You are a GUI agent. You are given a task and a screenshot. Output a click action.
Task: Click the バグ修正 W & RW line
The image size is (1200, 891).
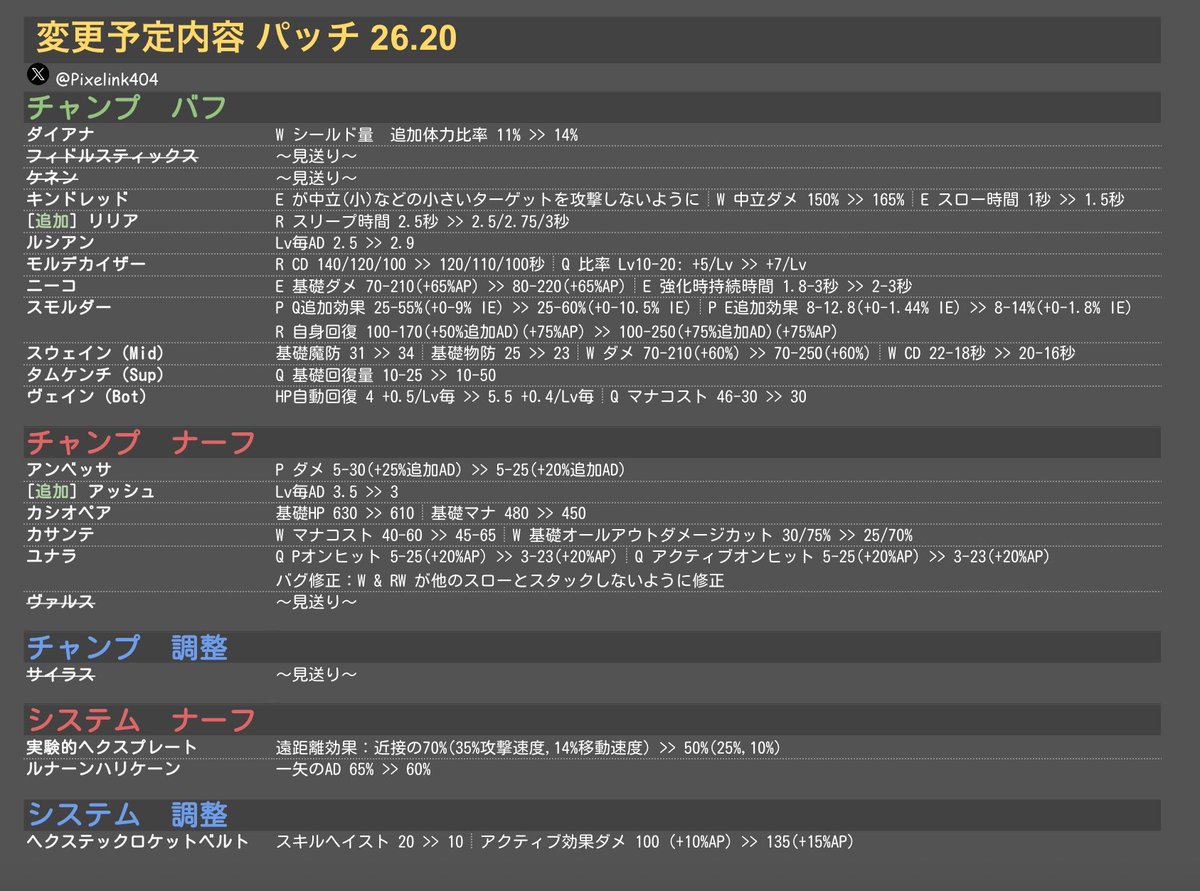tap(500, 580)
